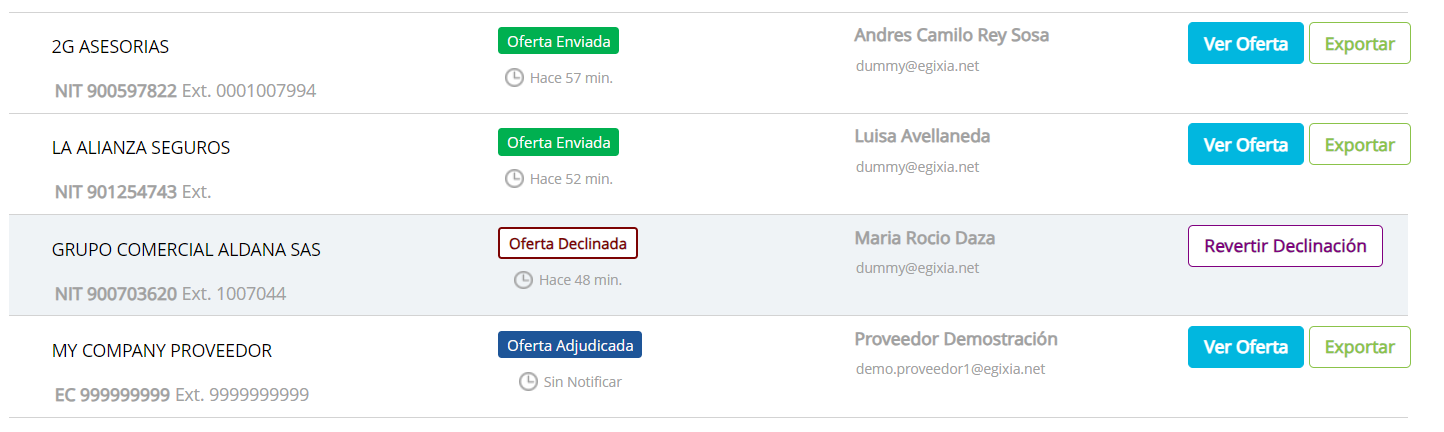Select the Oferta Declinada status badge
Screen dimensions: 1444x432
567,243
